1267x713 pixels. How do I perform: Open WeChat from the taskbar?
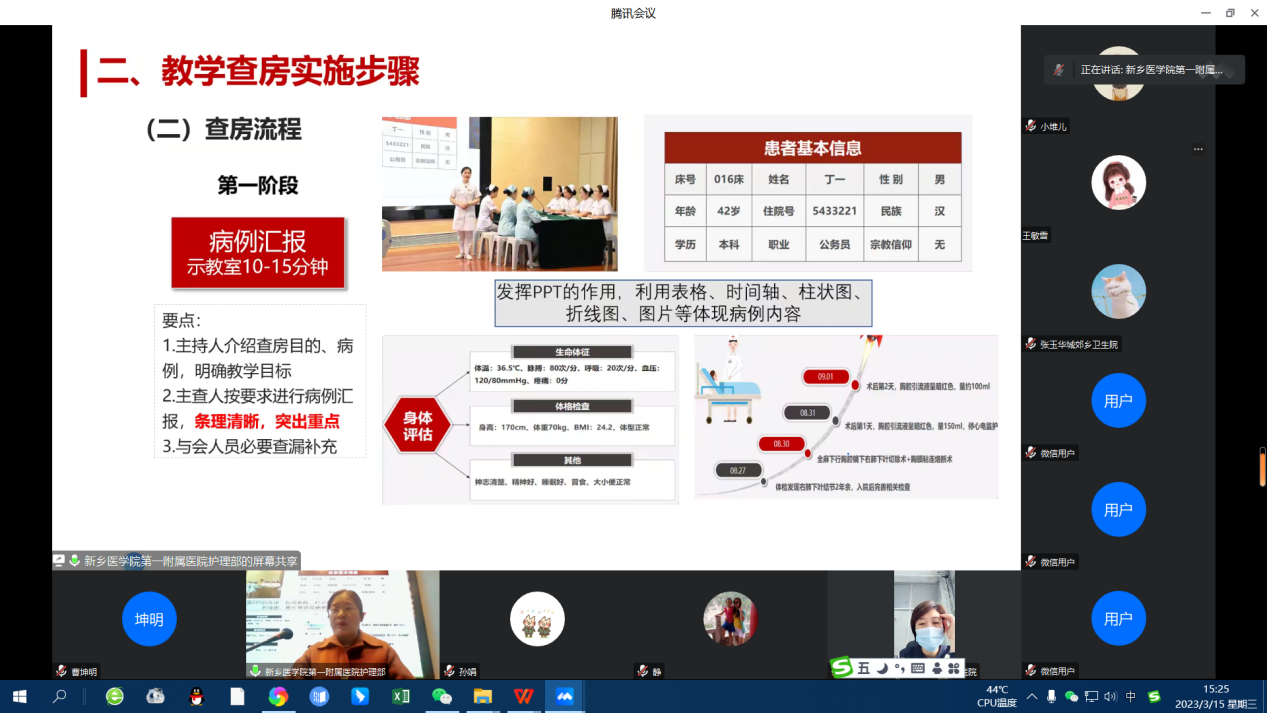441,696
